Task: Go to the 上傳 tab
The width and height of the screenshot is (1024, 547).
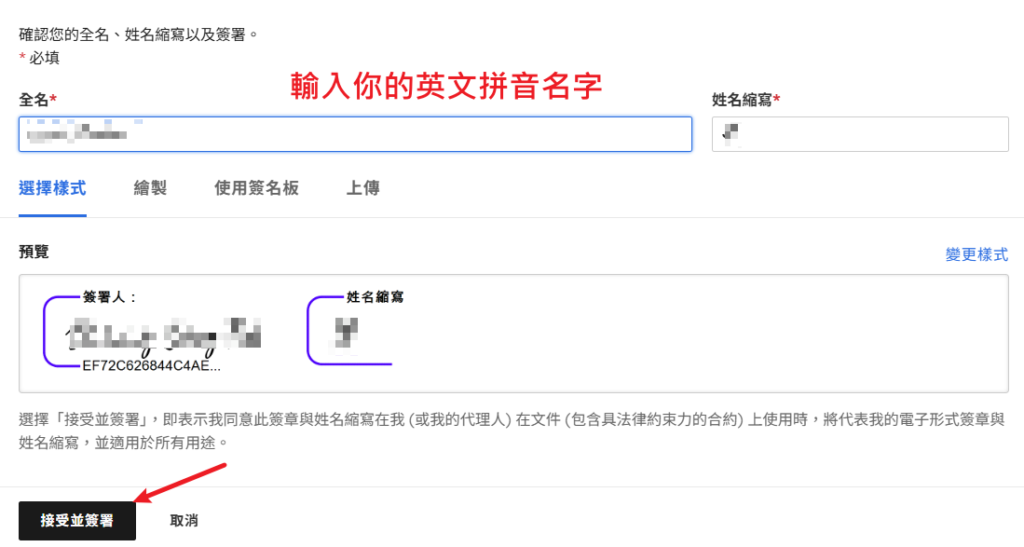Action: (363, 188)
